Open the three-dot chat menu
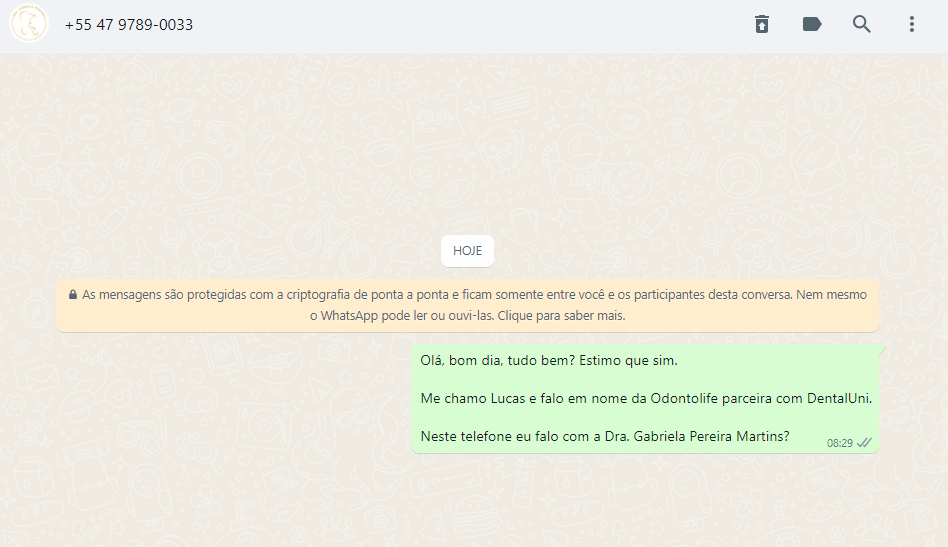Image resolution: width=948 pixels, height=547 pixels. [x=912, y=24]
